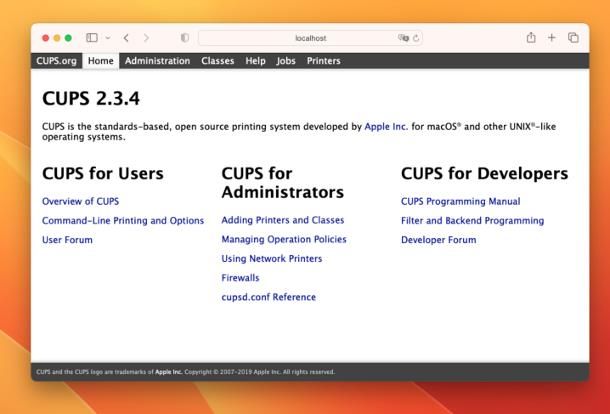Click the CUPS 2.3.4 heading
Viewport: 610px width, 414px height.
(91, 98)
